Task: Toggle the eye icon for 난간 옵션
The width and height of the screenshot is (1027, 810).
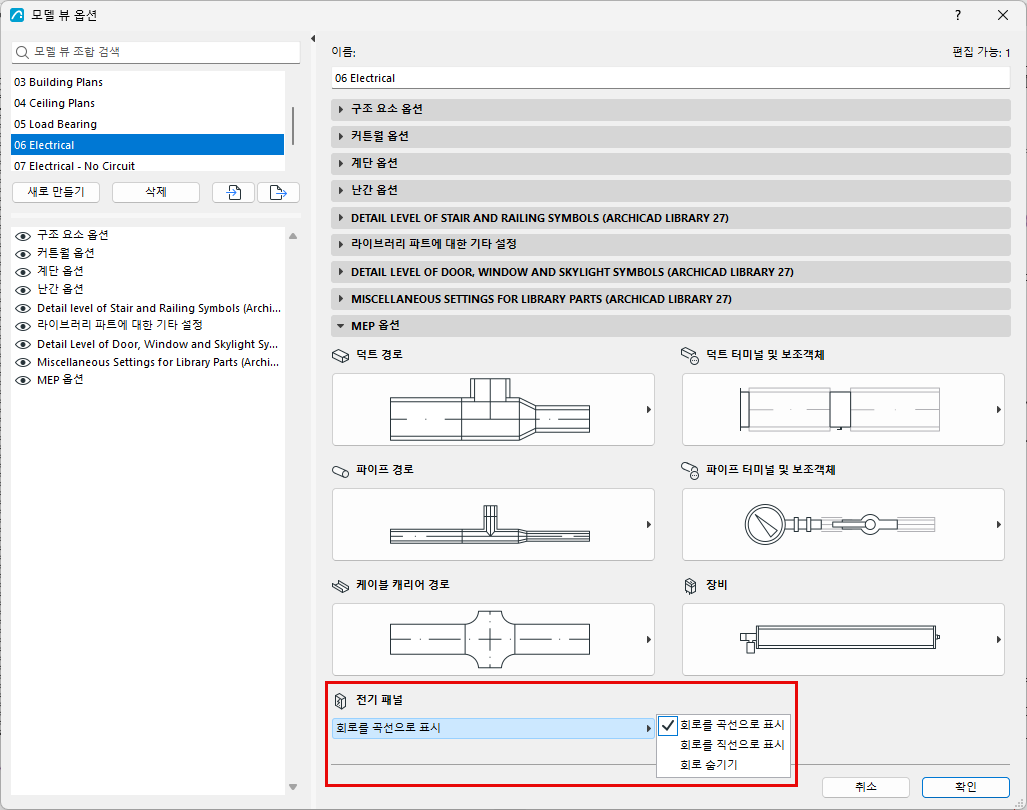Action: click(23, 290)
